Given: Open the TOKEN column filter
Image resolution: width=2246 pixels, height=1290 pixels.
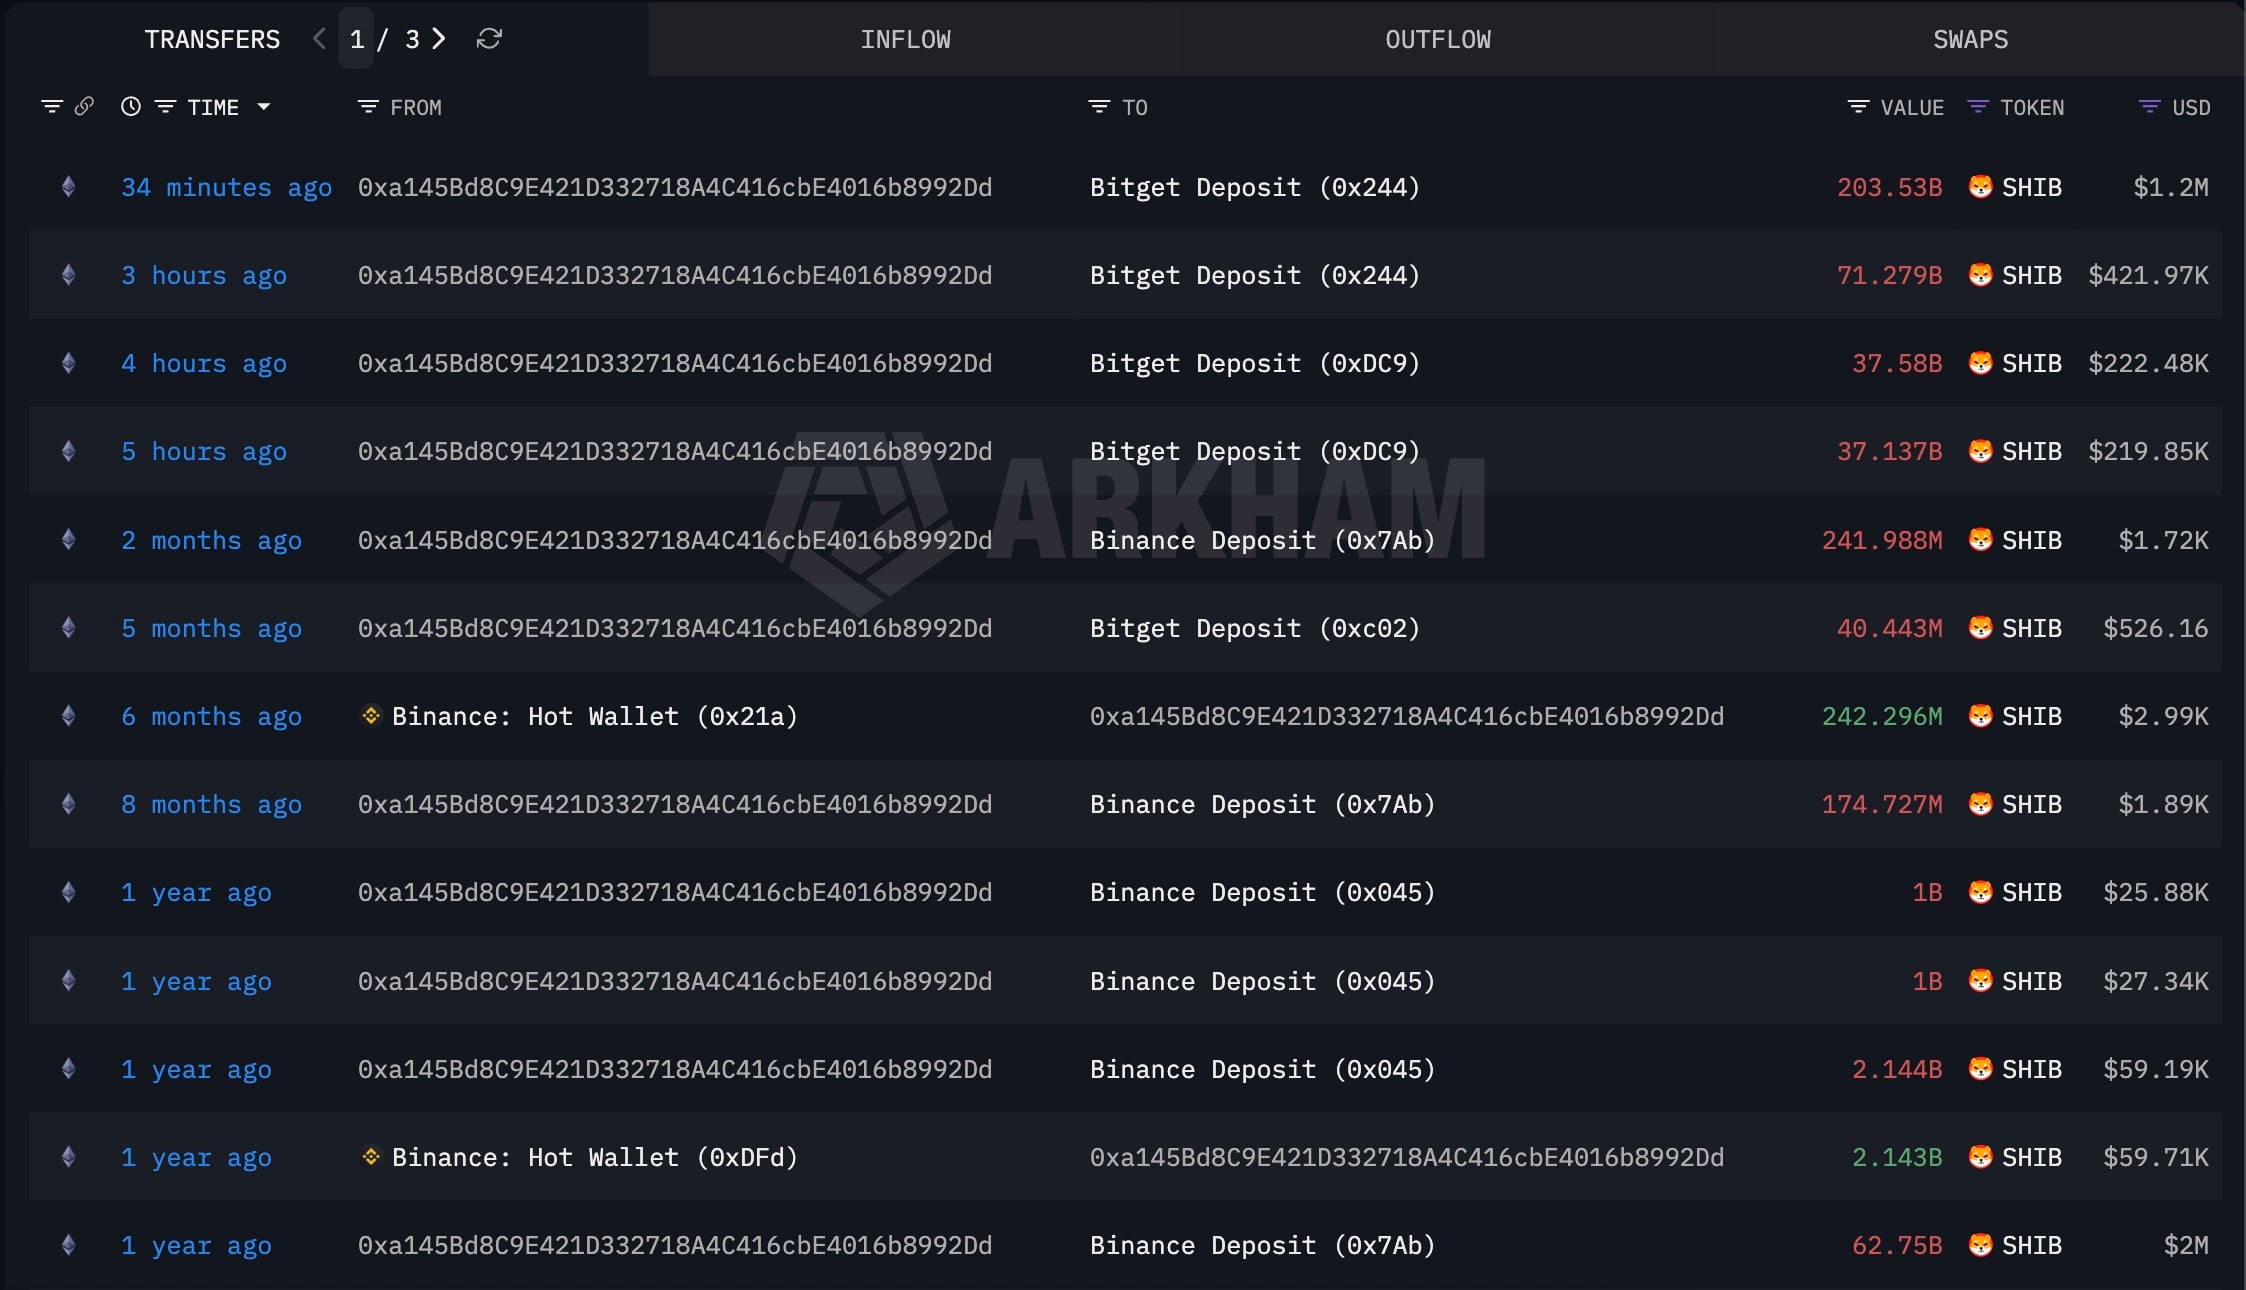Looking at the screenshot, I should pyautogui.click(x=1977, y=107).
